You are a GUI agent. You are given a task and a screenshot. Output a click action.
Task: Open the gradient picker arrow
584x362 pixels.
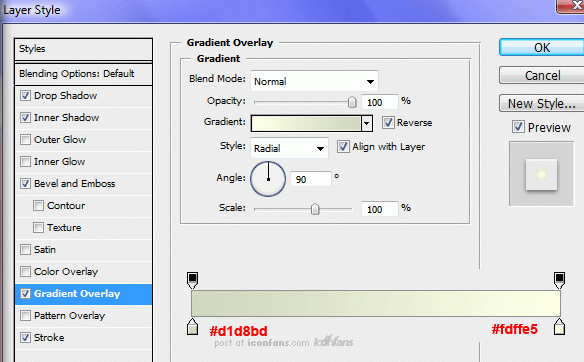(367, 123)
